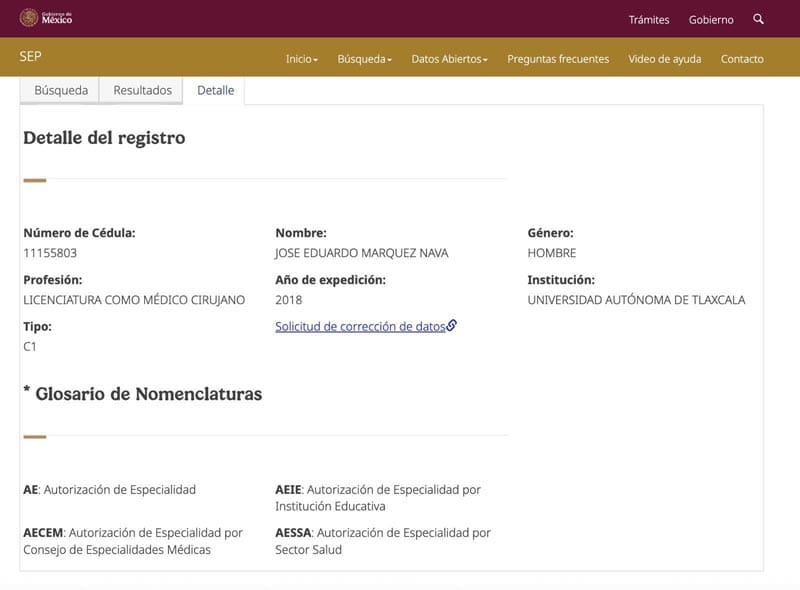Open the Datos Abiertos dropdown
Viewport: 800px width, 590px height.
click(x=449, y=59)
